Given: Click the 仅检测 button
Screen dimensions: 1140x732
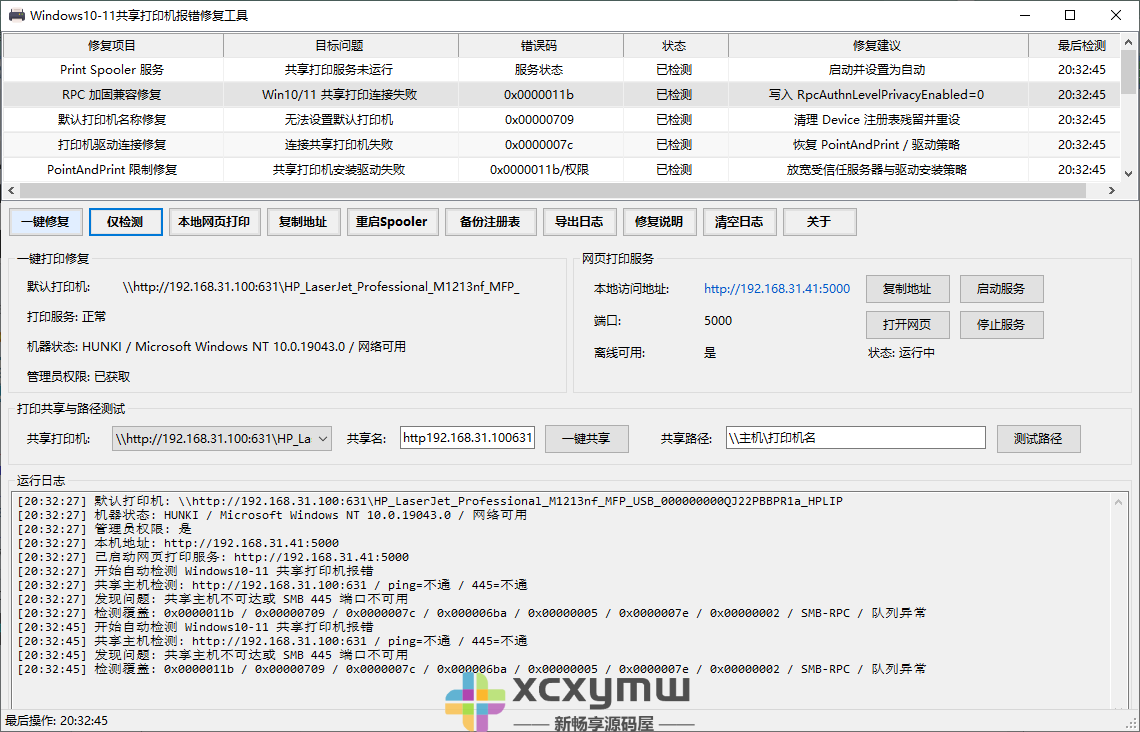Looking at the screenshot, I should 125,222.
